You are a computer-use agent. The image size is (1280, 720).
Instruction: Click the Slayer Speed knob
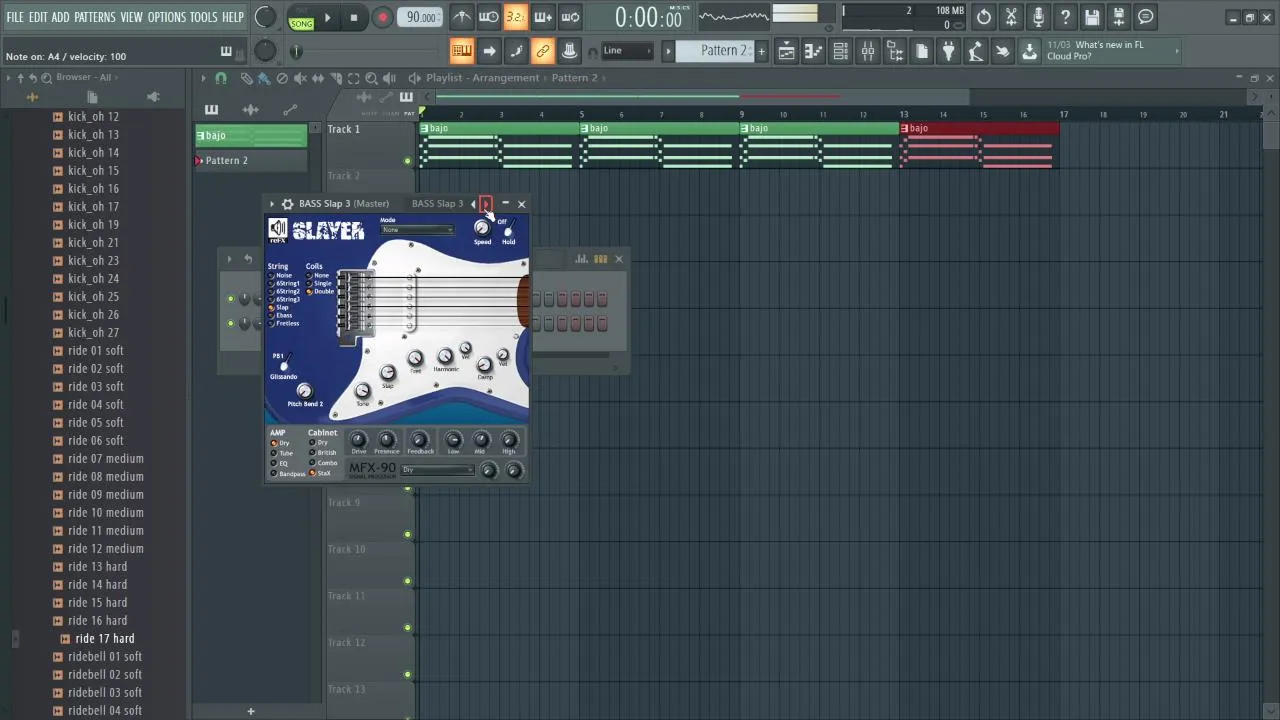(482, 227)
